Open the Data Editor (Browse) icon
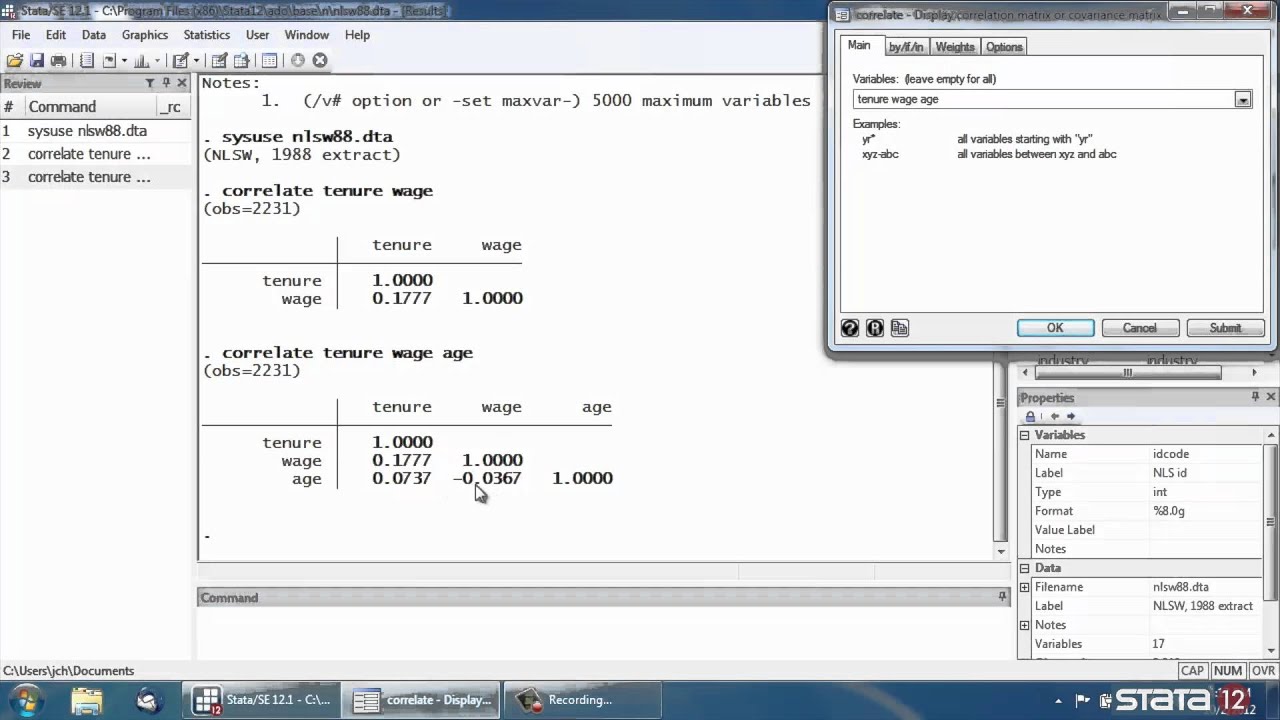Image resolution: width=1280 pixels, height=720 pixels. 242,60
